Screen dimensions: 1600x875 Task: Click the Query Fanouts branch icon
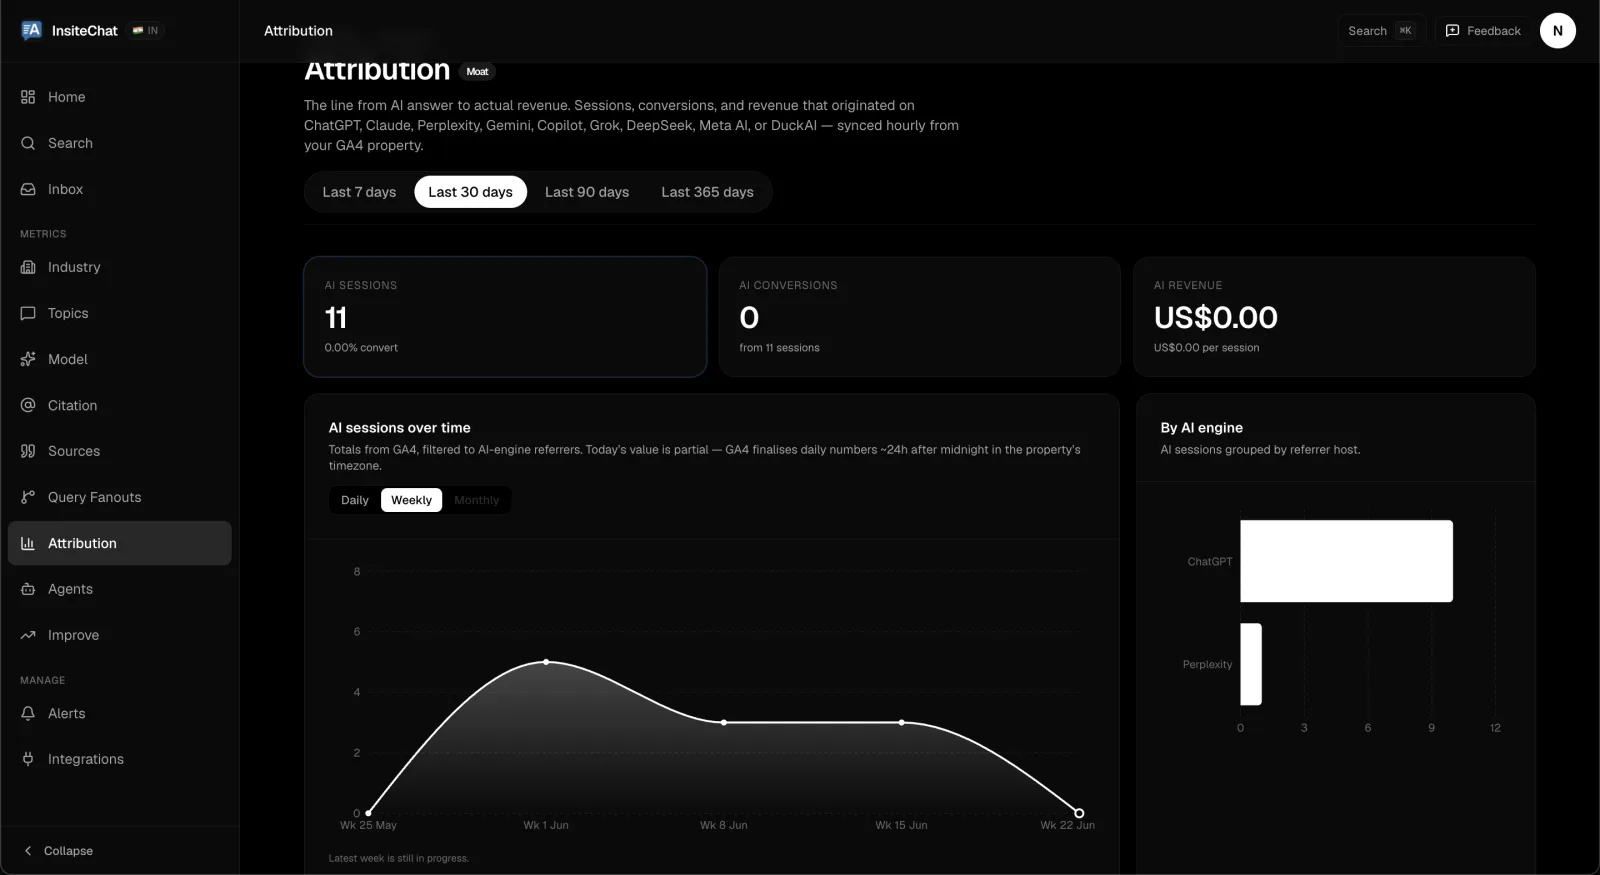[x=28, y=497]
